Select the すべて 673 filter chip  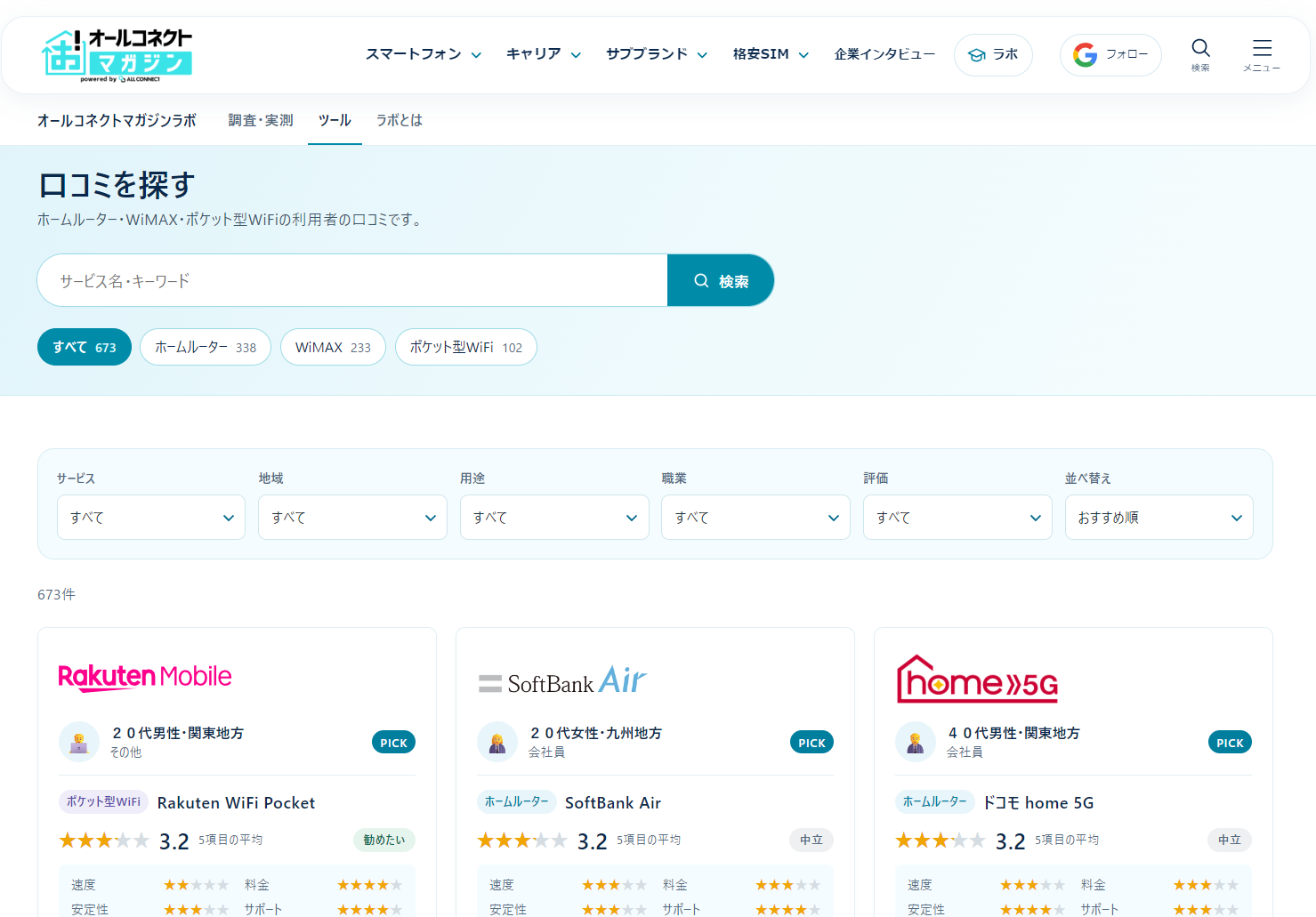pyautogui.click(x=85, y=347)
